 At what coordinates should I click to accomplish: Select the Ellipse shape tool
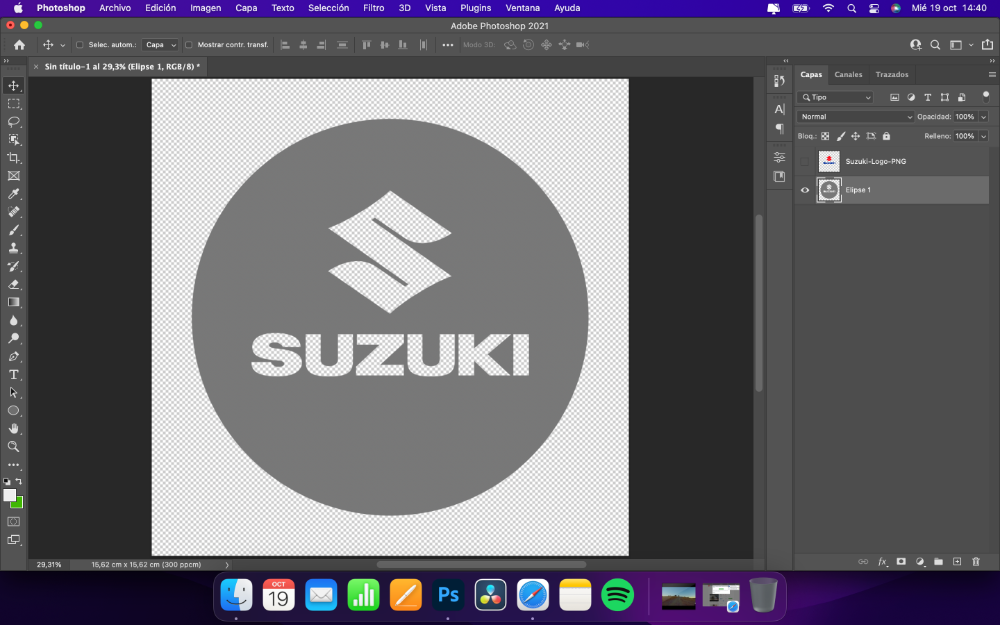coord(13,411)
